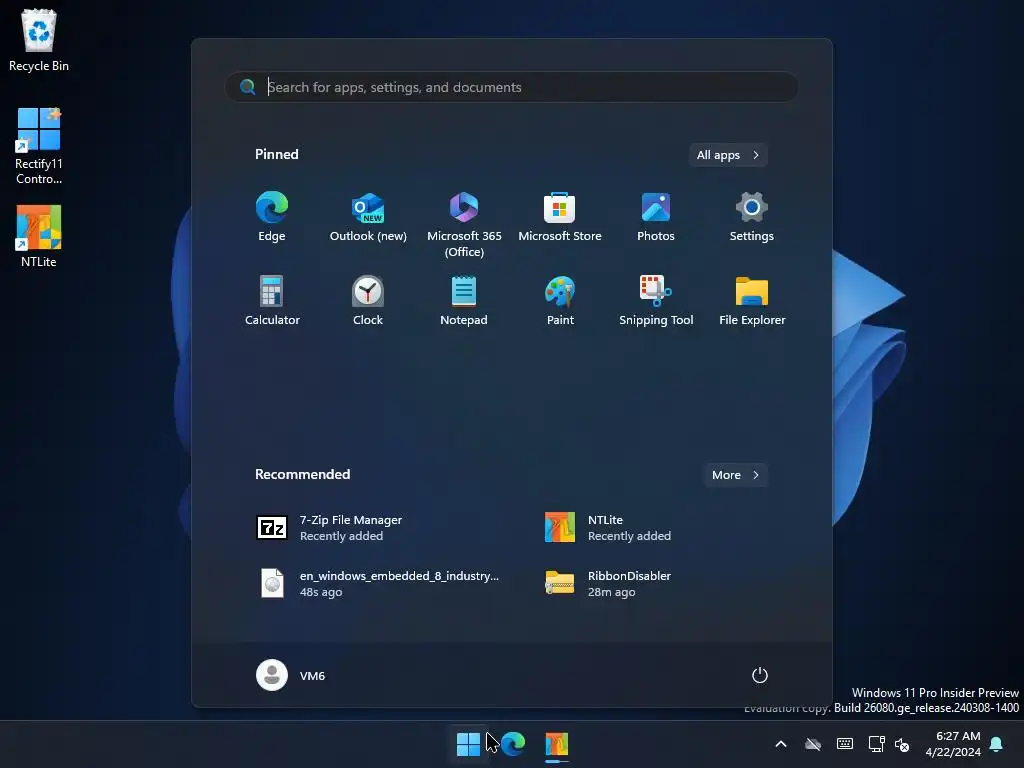Click the Start button on the taskbar
The image size is (1024, 768).
pyautogui.click(x=468, y=744)
